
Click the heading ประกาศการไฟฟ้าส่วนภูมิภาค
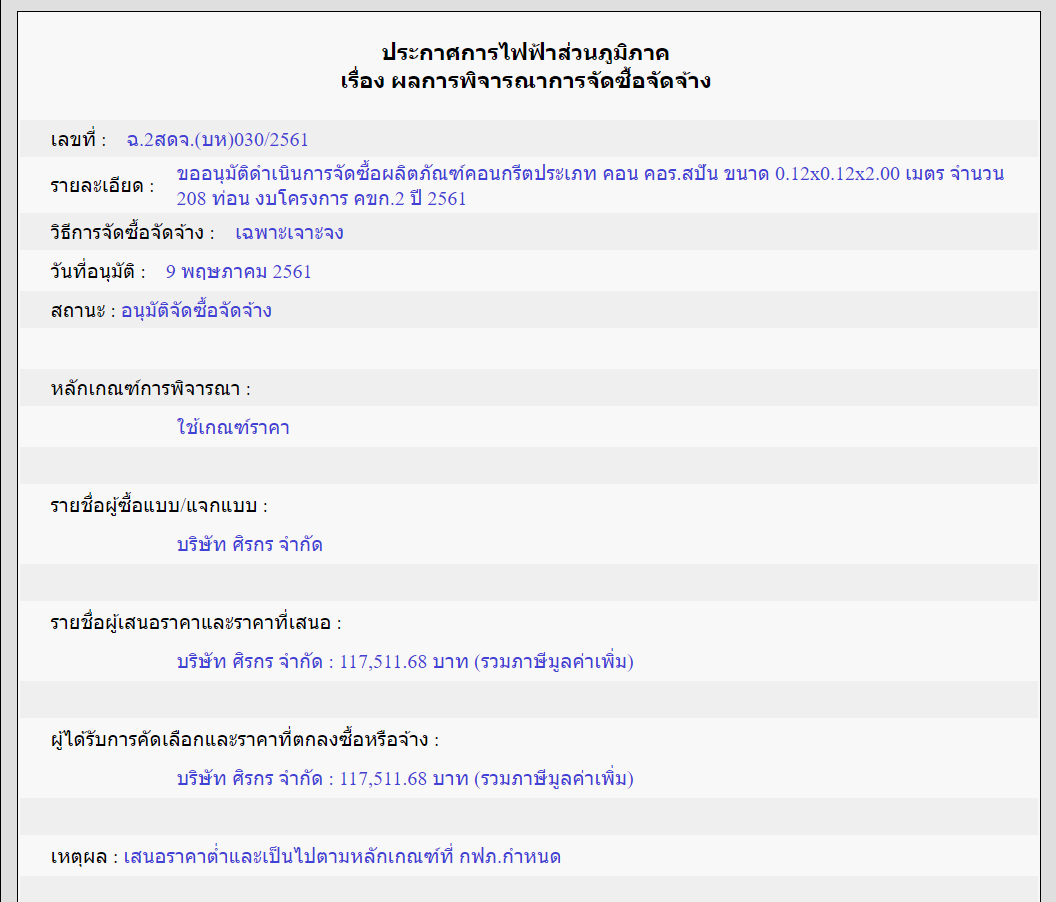[x=525, y=53]
